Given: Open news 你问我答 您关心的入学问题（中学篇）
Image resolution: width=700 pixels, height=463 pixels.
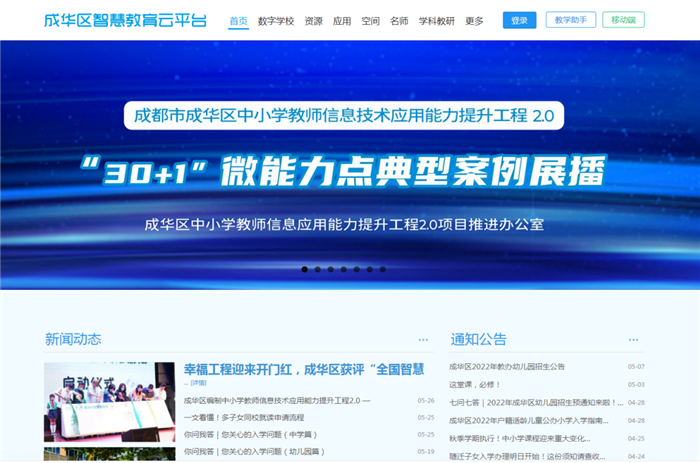Looking at the screenshot, I should pos(250,434).
